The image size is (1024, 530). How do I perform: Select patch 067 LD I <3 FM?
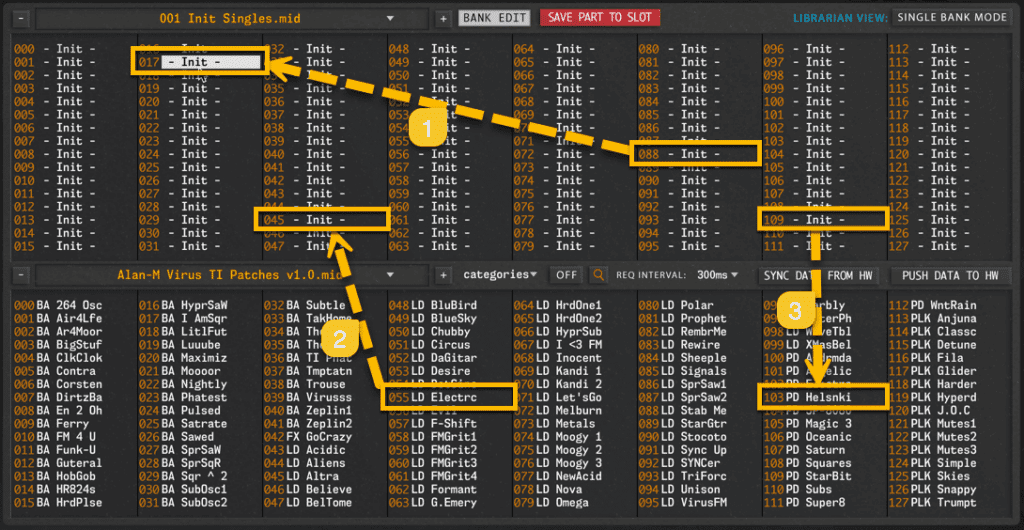click(x=558, y=345)
